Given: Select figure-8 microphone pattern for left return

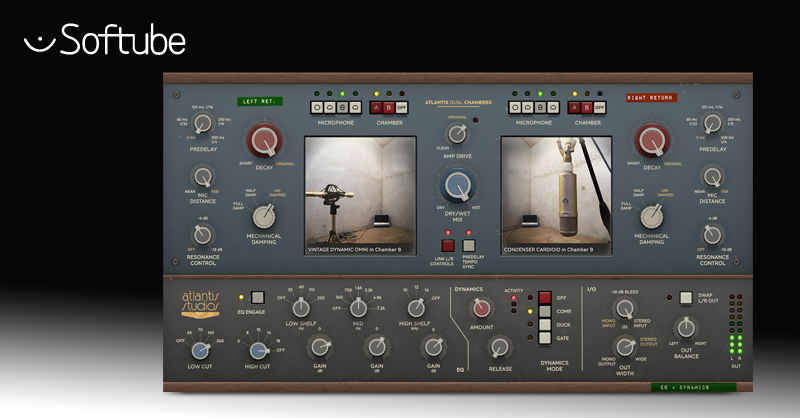Looking at the screenshot, I should tap(342, 108).
